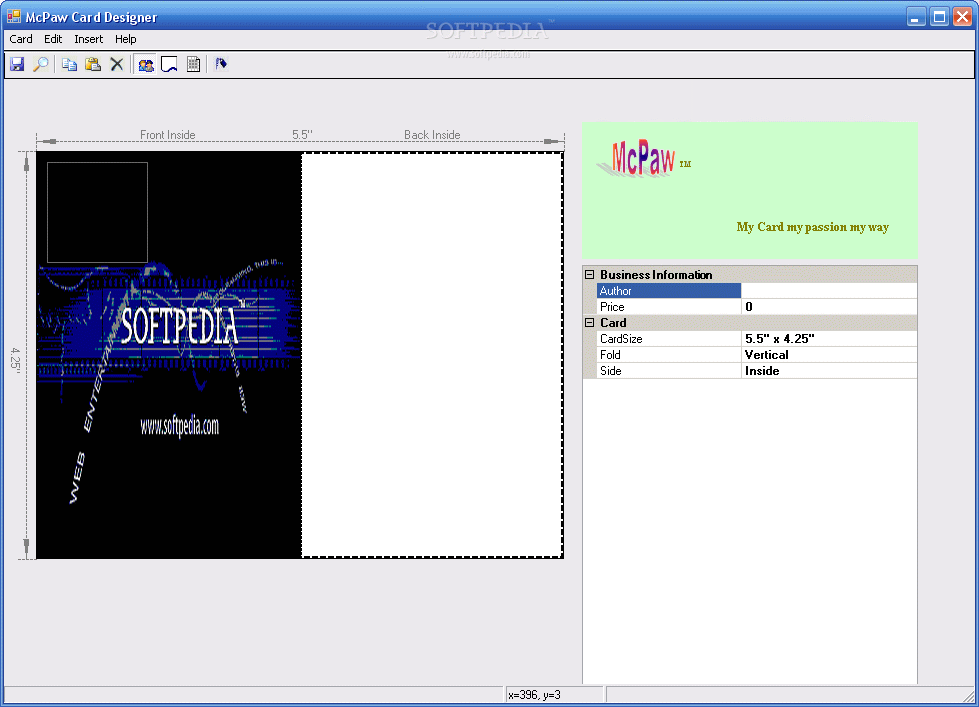Screen dimensions: 979x707
Task: Click the grid page toolbar icon
Action: tap(194, 64)
